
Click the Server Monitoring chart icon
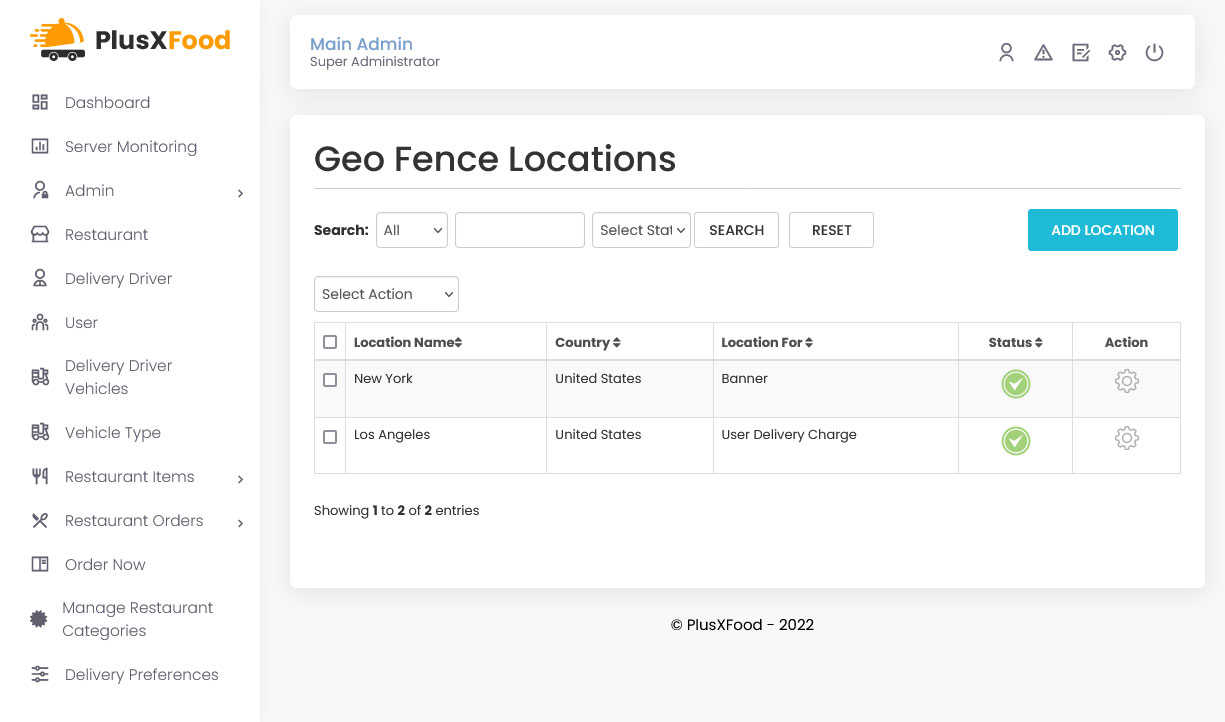[40, 146]
